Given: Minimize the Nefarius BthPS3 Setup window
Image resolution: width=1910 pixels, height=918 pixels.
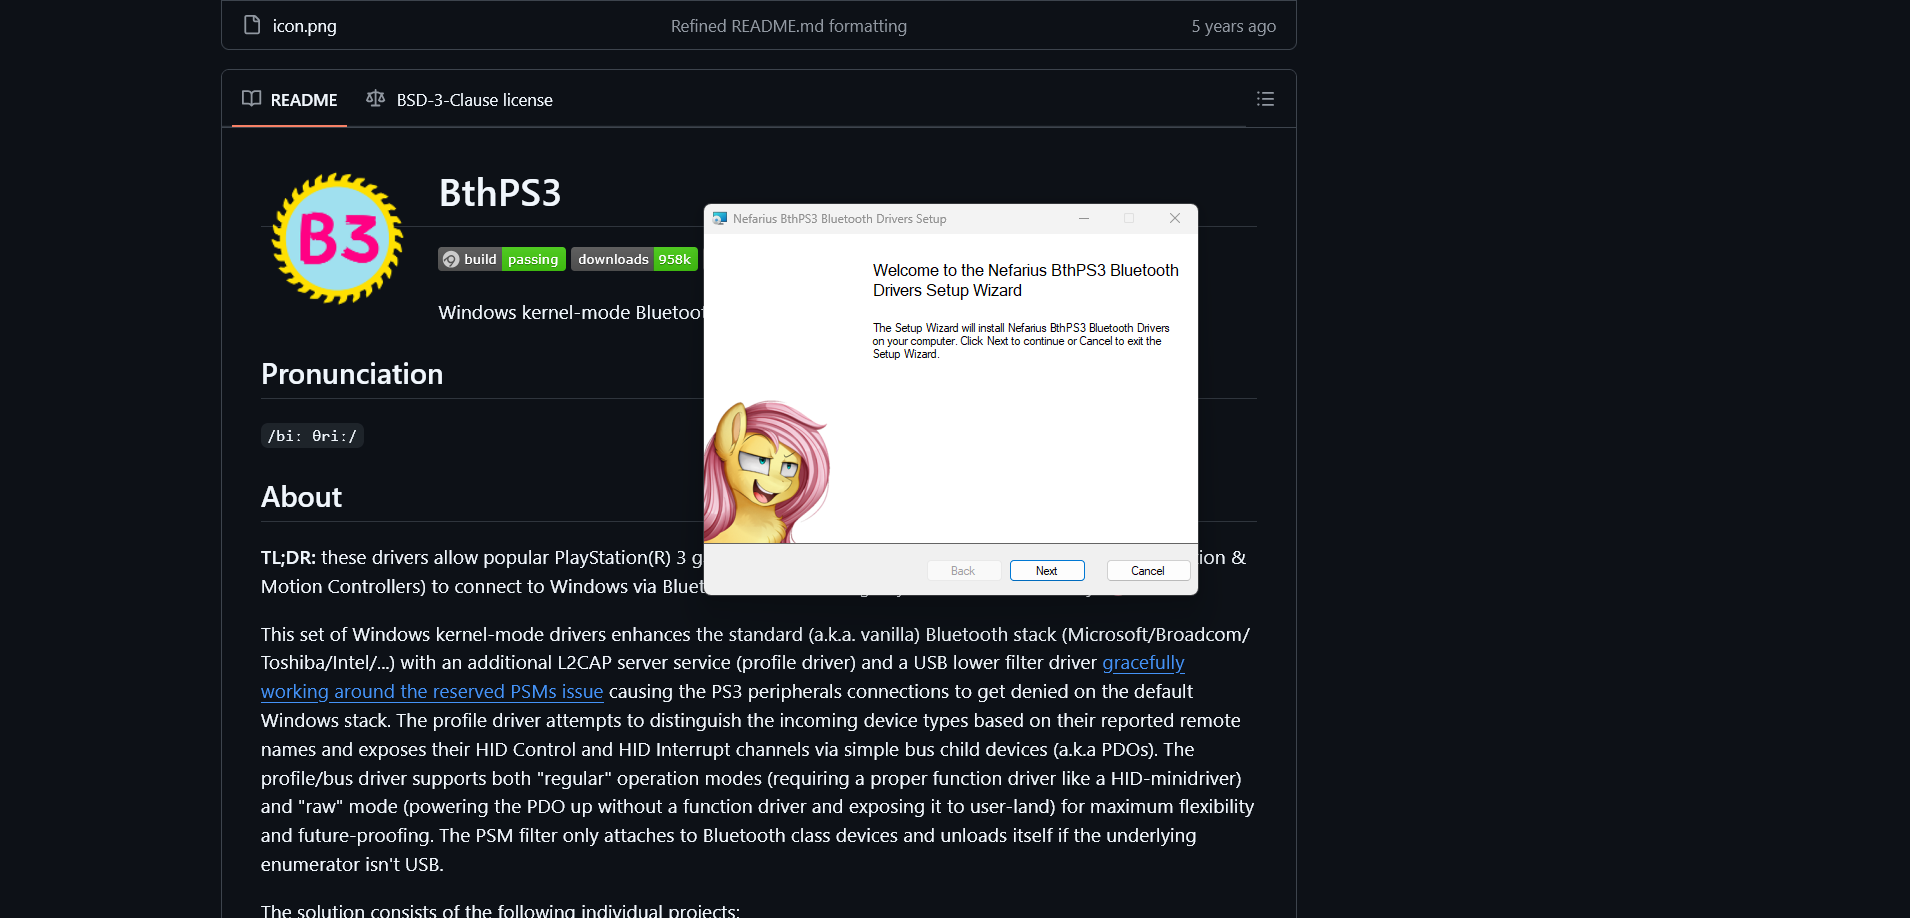Looking at the screenshot, I should (1084, 218).
